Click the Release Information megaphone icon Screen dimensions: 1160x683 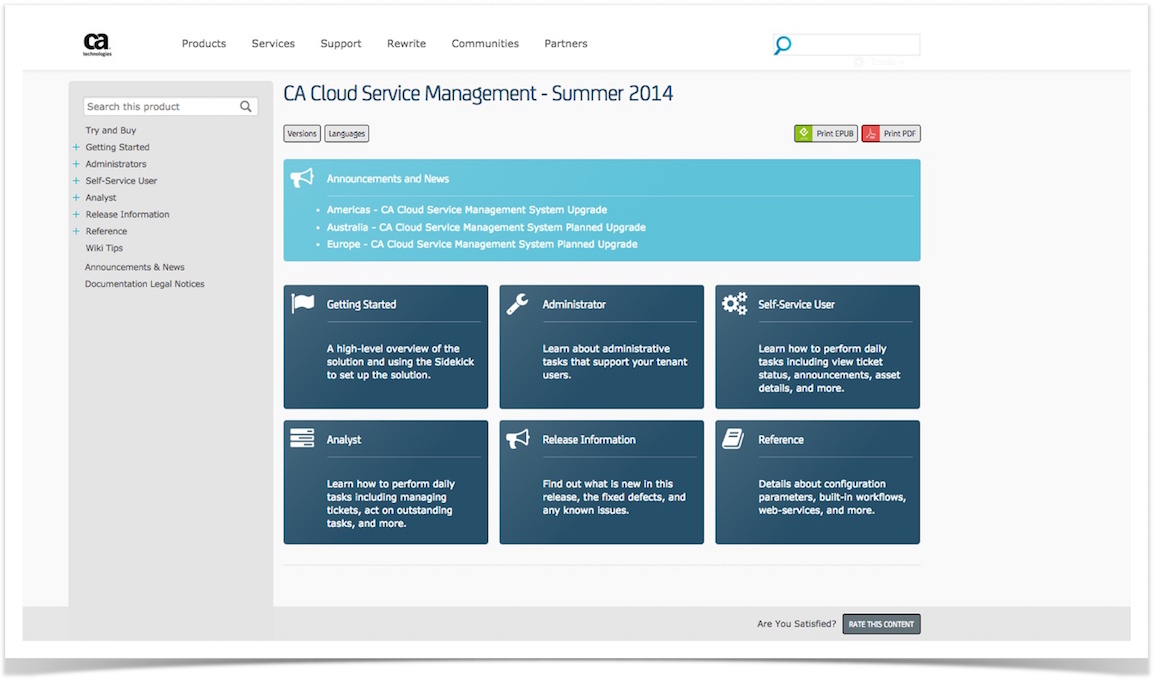click(518, 438)
